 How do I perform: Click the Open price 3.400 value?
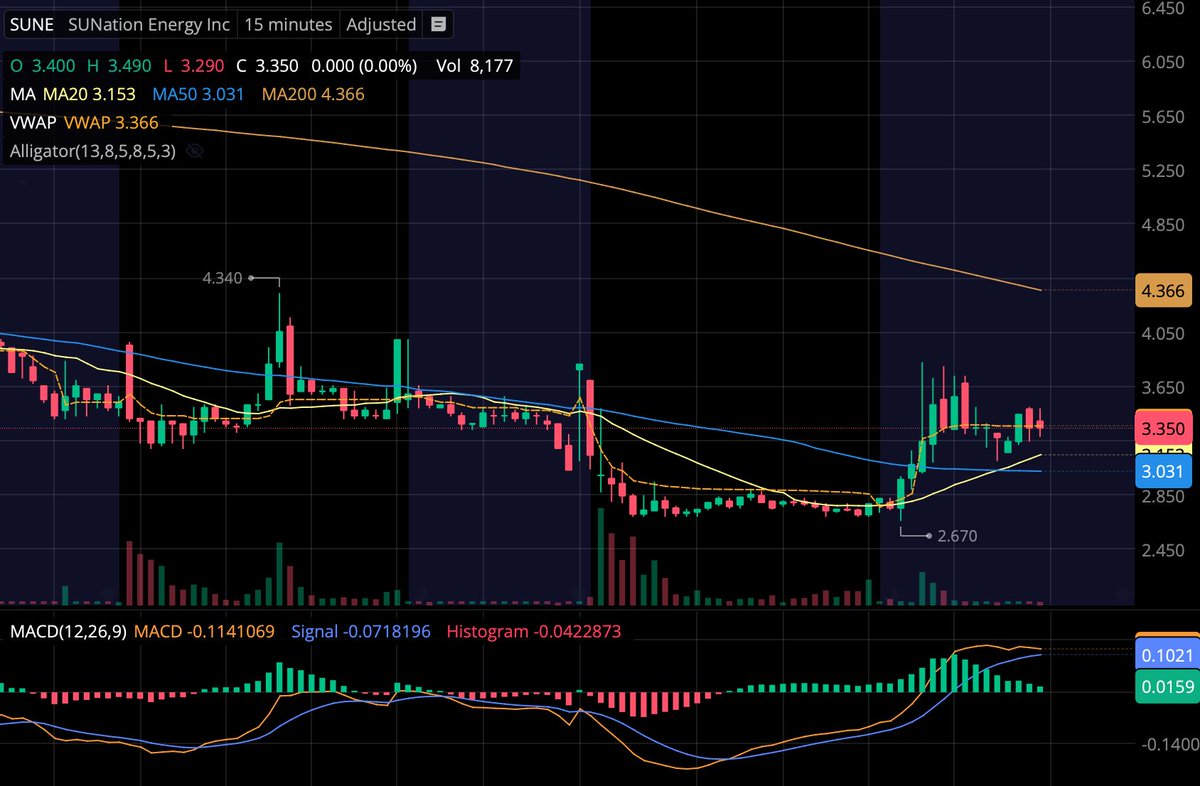(41, 66)
